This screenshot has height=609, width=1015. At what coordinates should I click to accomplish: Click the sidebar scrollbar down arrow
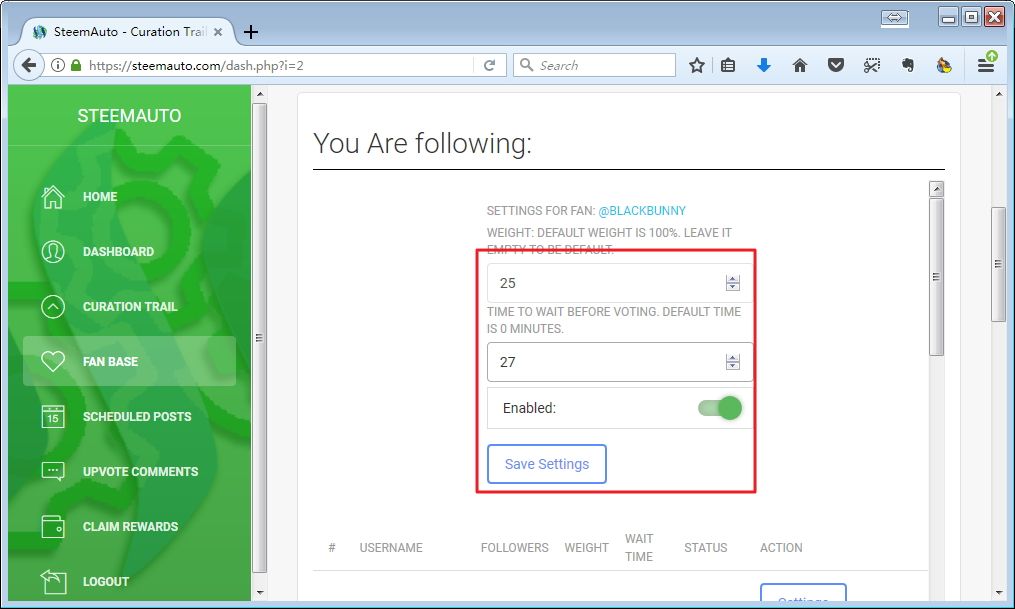click(x=260, y=593)
